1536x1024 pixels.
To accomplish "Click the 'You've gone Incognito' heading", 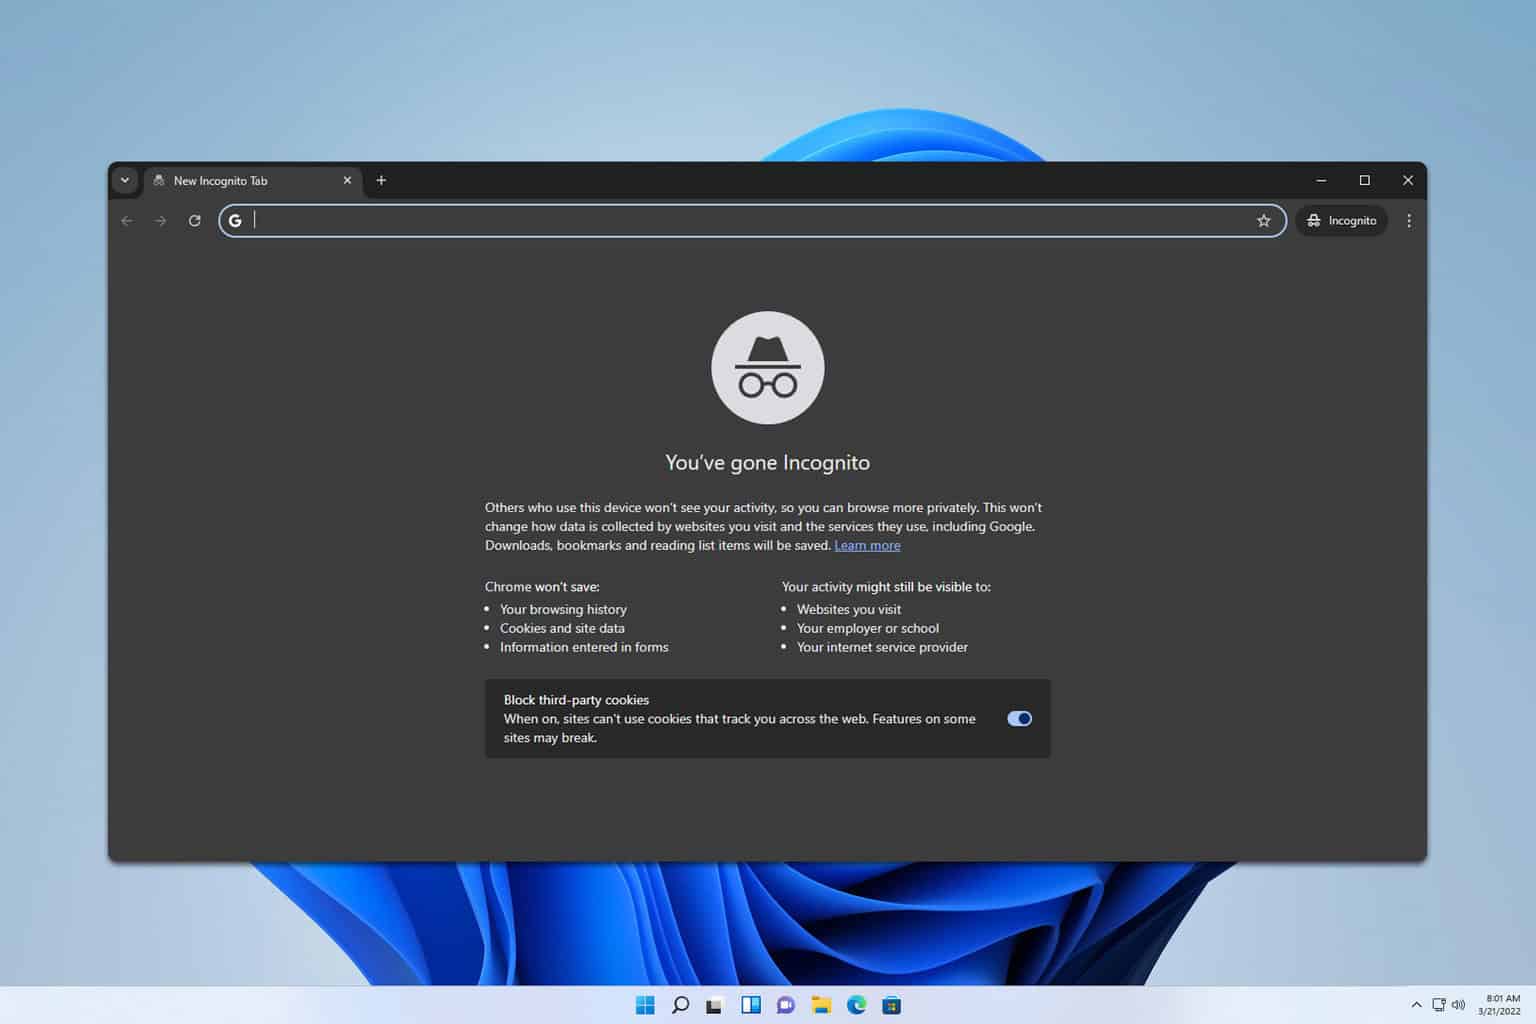I will (x=768, y=462).
